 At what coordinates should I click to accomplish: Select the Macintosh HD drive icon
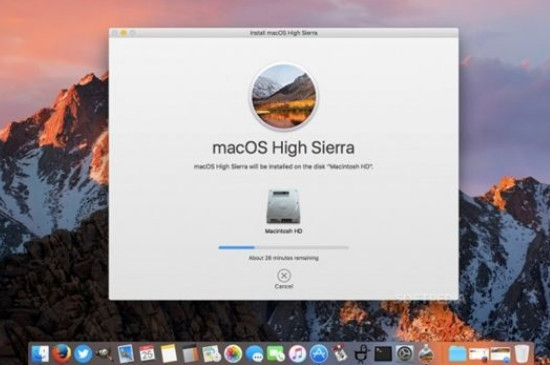point(283,206)
